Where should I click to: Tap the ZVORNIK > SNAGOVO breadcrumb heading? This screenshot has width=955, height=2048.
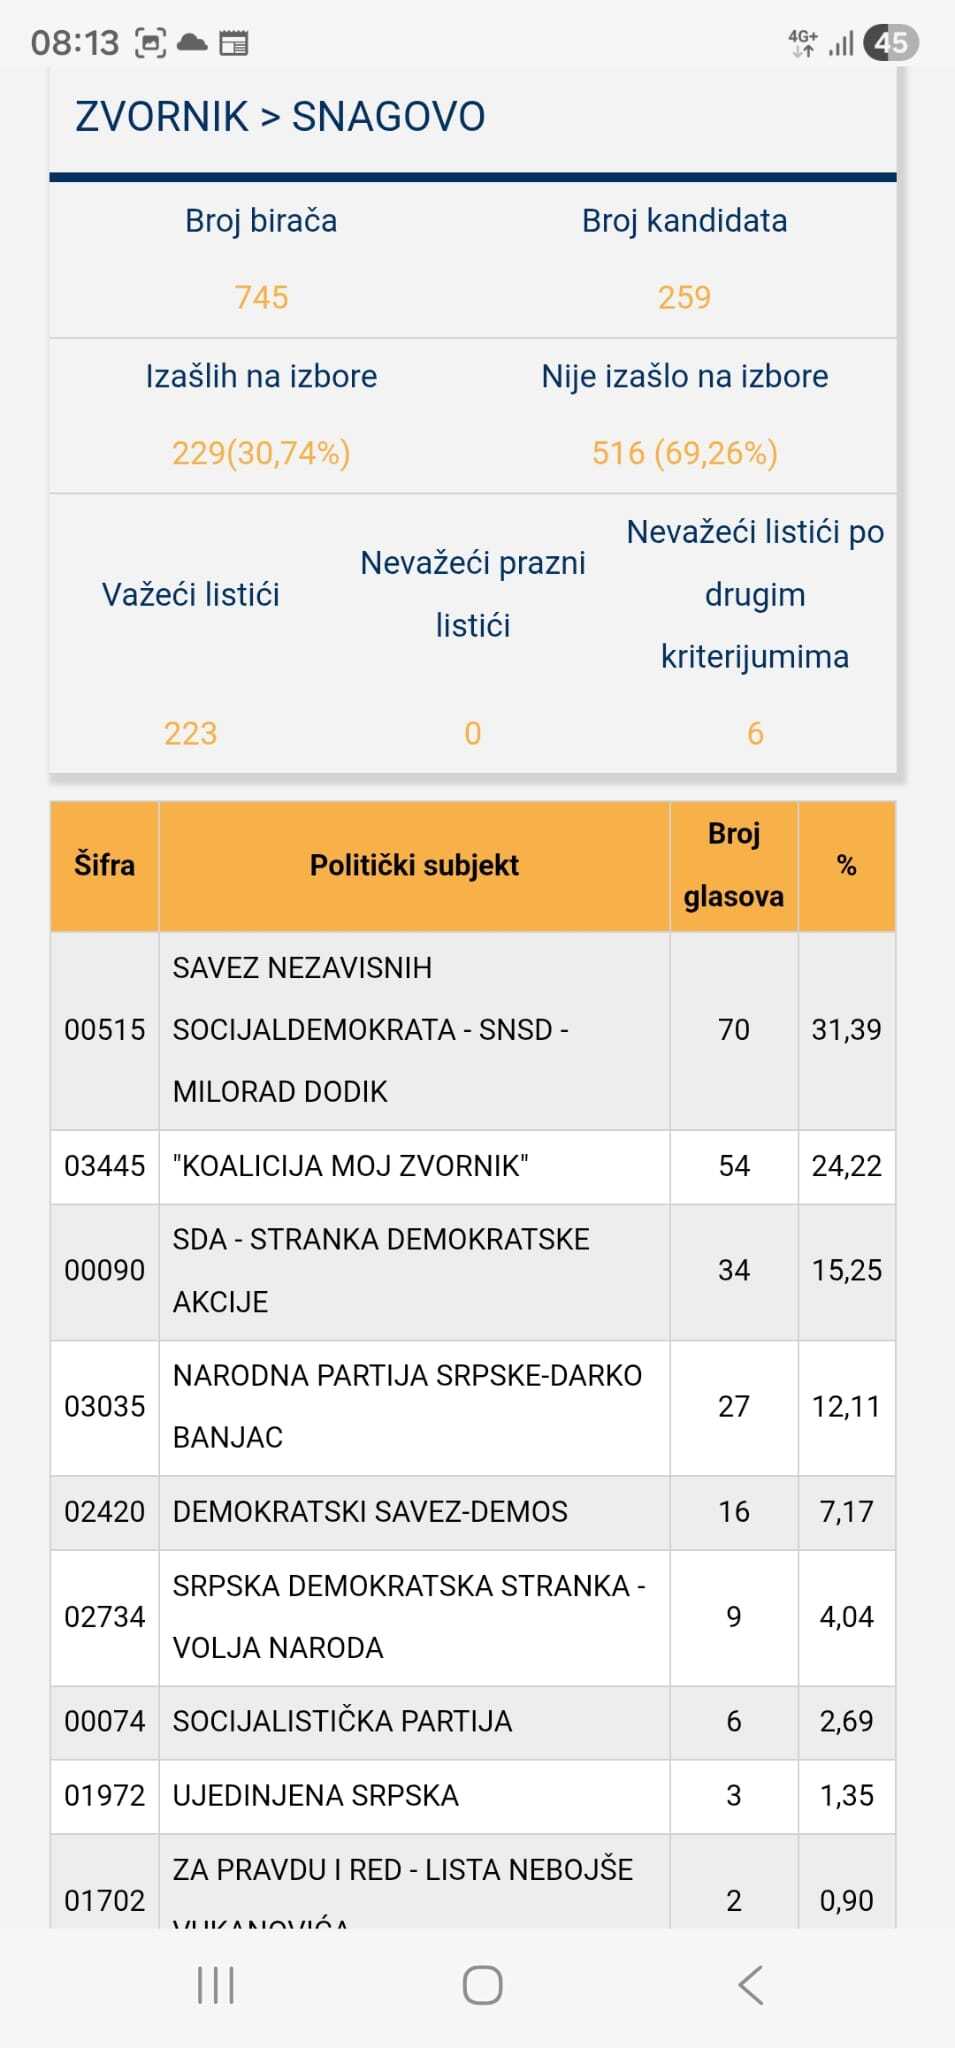point(280,117)
